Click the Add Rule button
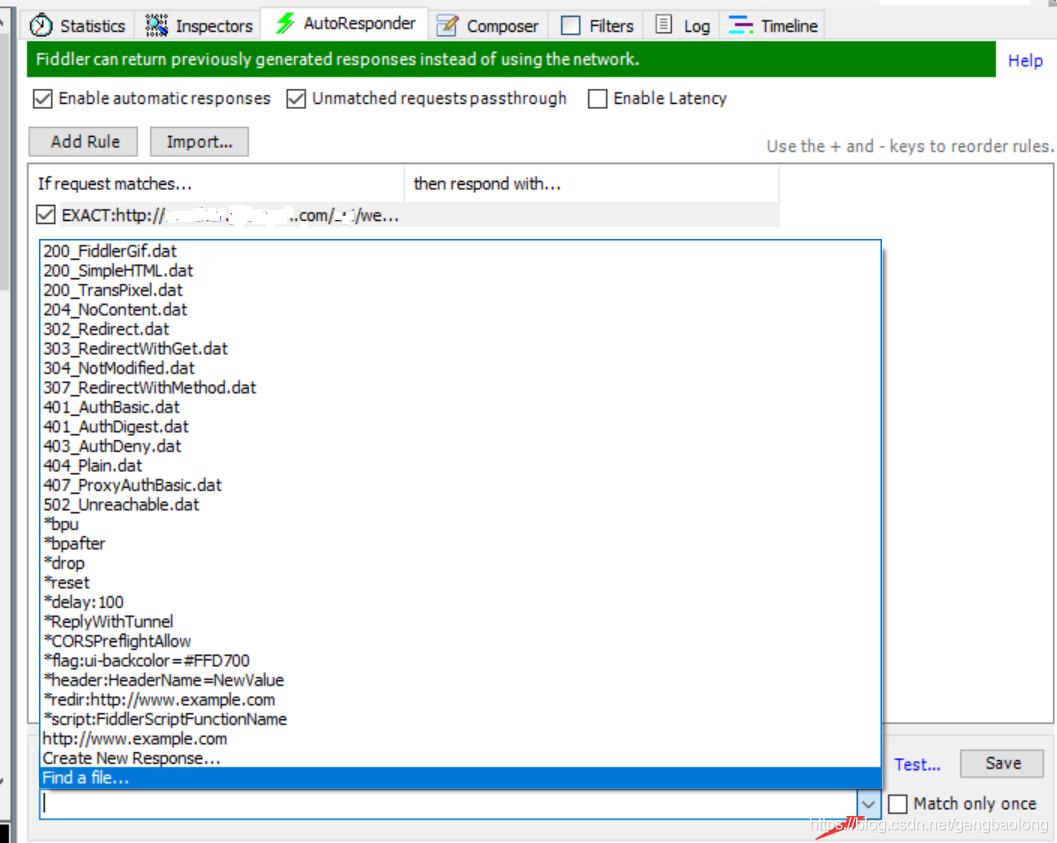This screenshot has height=843, width=1057. [x=84, y=142]
